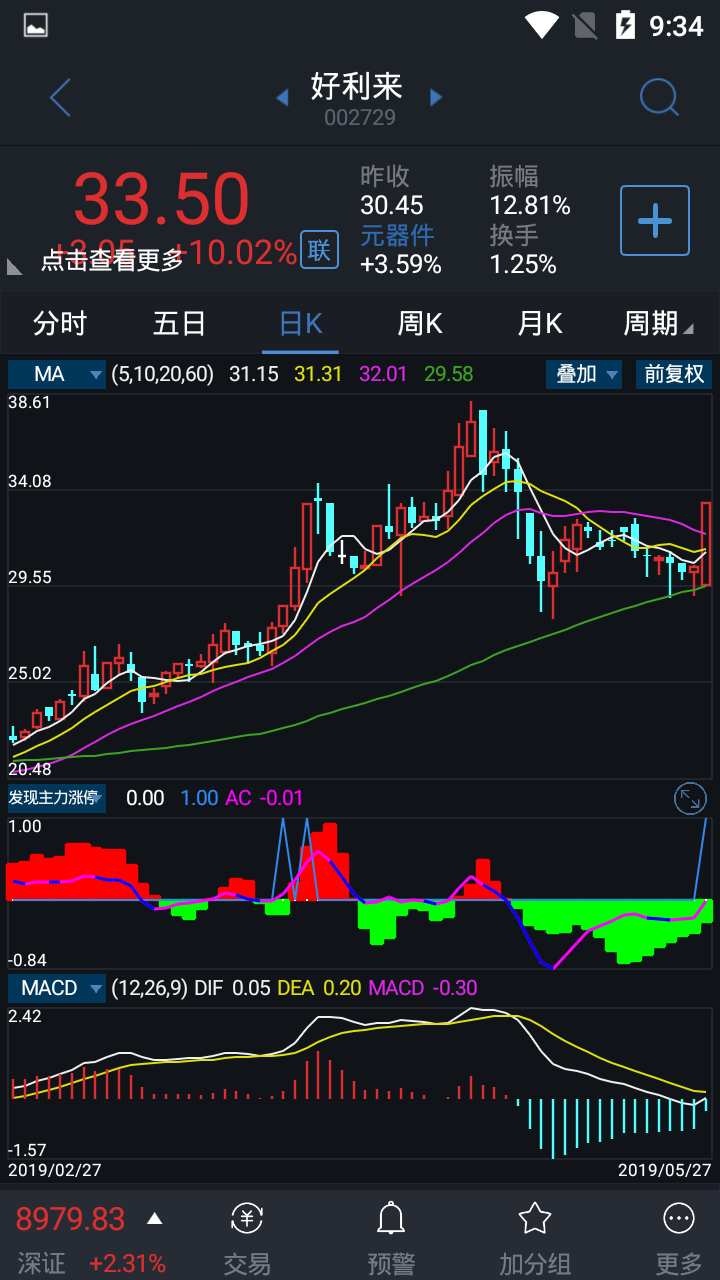
Task: Open the search magnifier icon
Action: pyautogui.click(x=659, y=98)
